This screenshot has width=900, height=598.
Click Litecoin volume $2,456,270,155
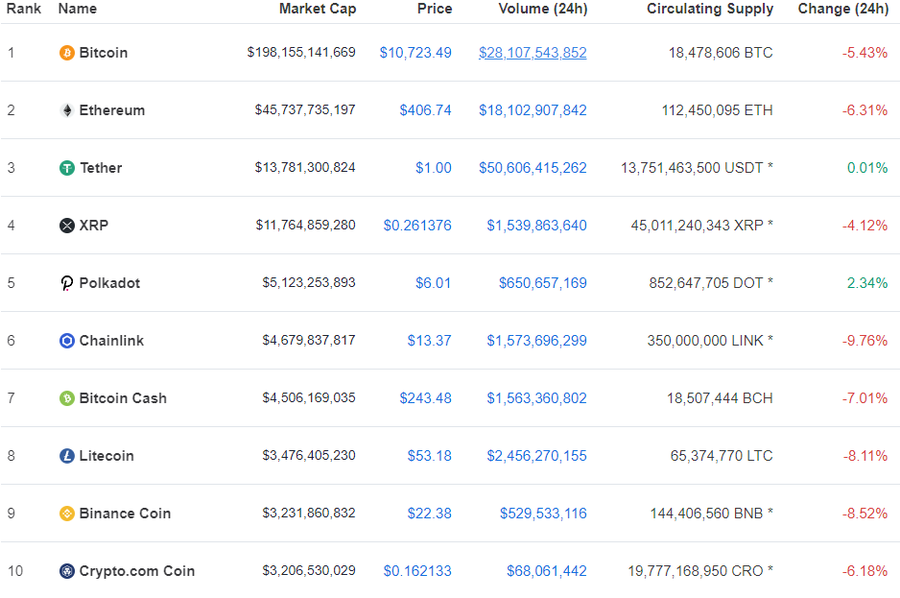coord(537,456)
